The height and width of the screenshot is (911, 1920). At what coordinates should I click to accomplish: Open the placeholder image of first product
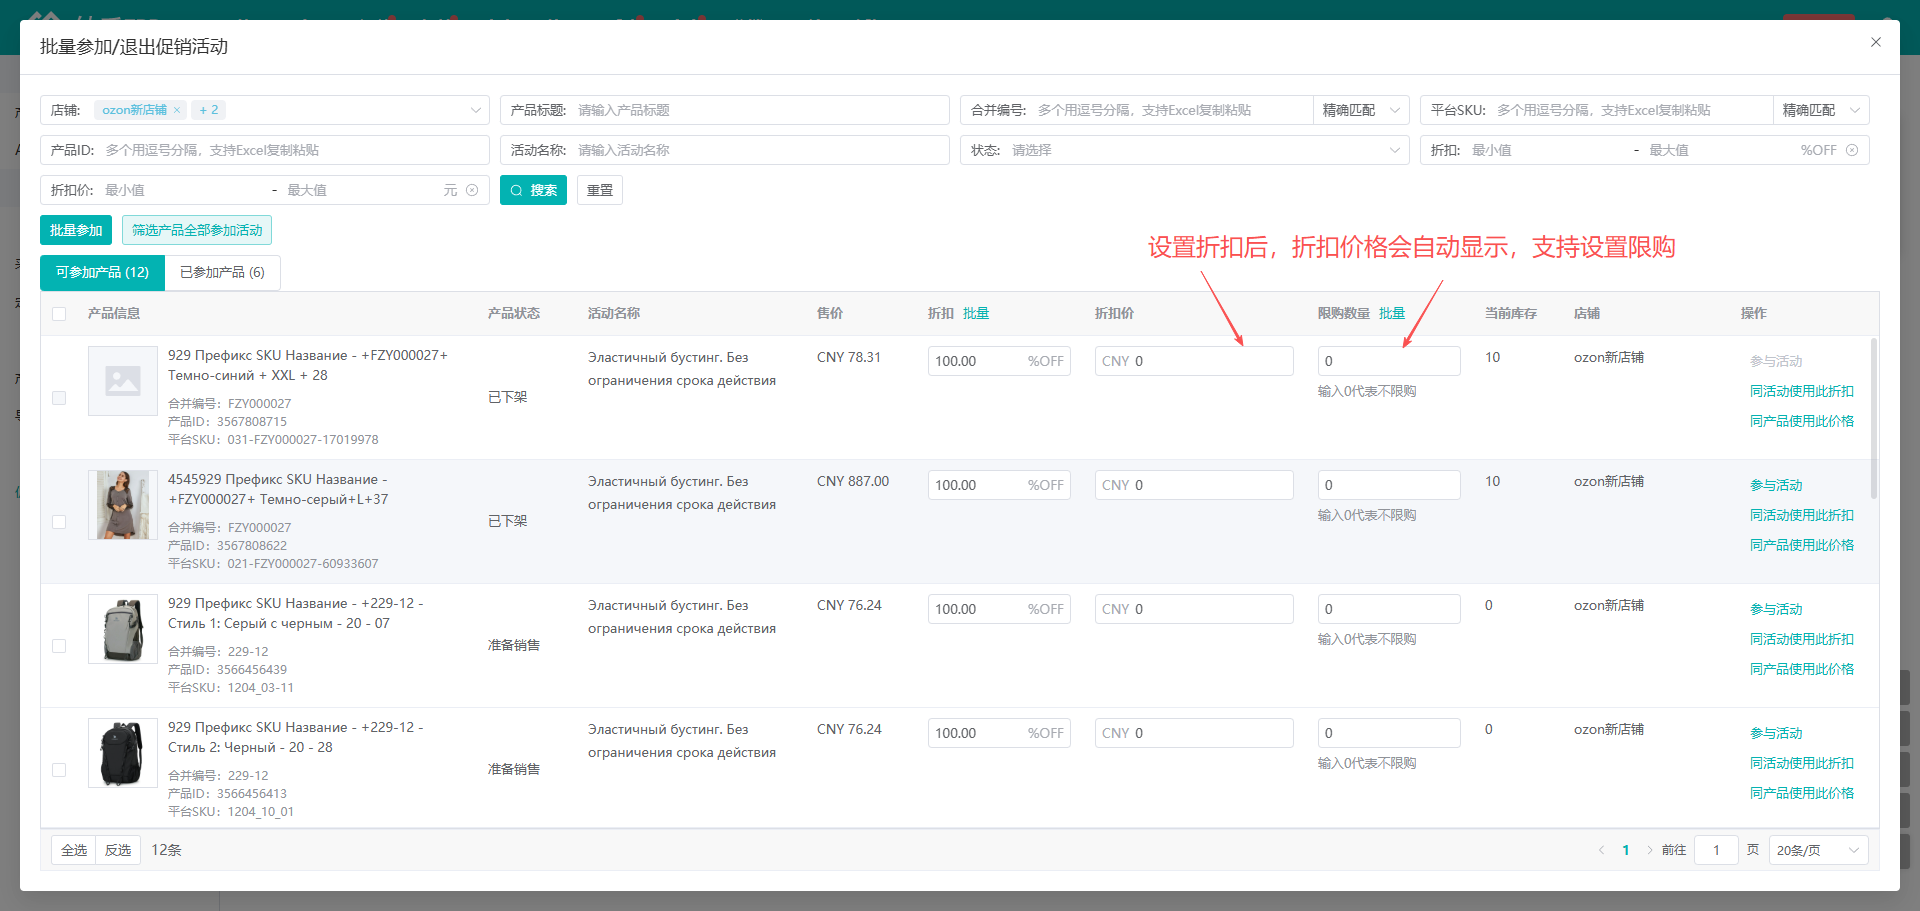pos(123,381)
